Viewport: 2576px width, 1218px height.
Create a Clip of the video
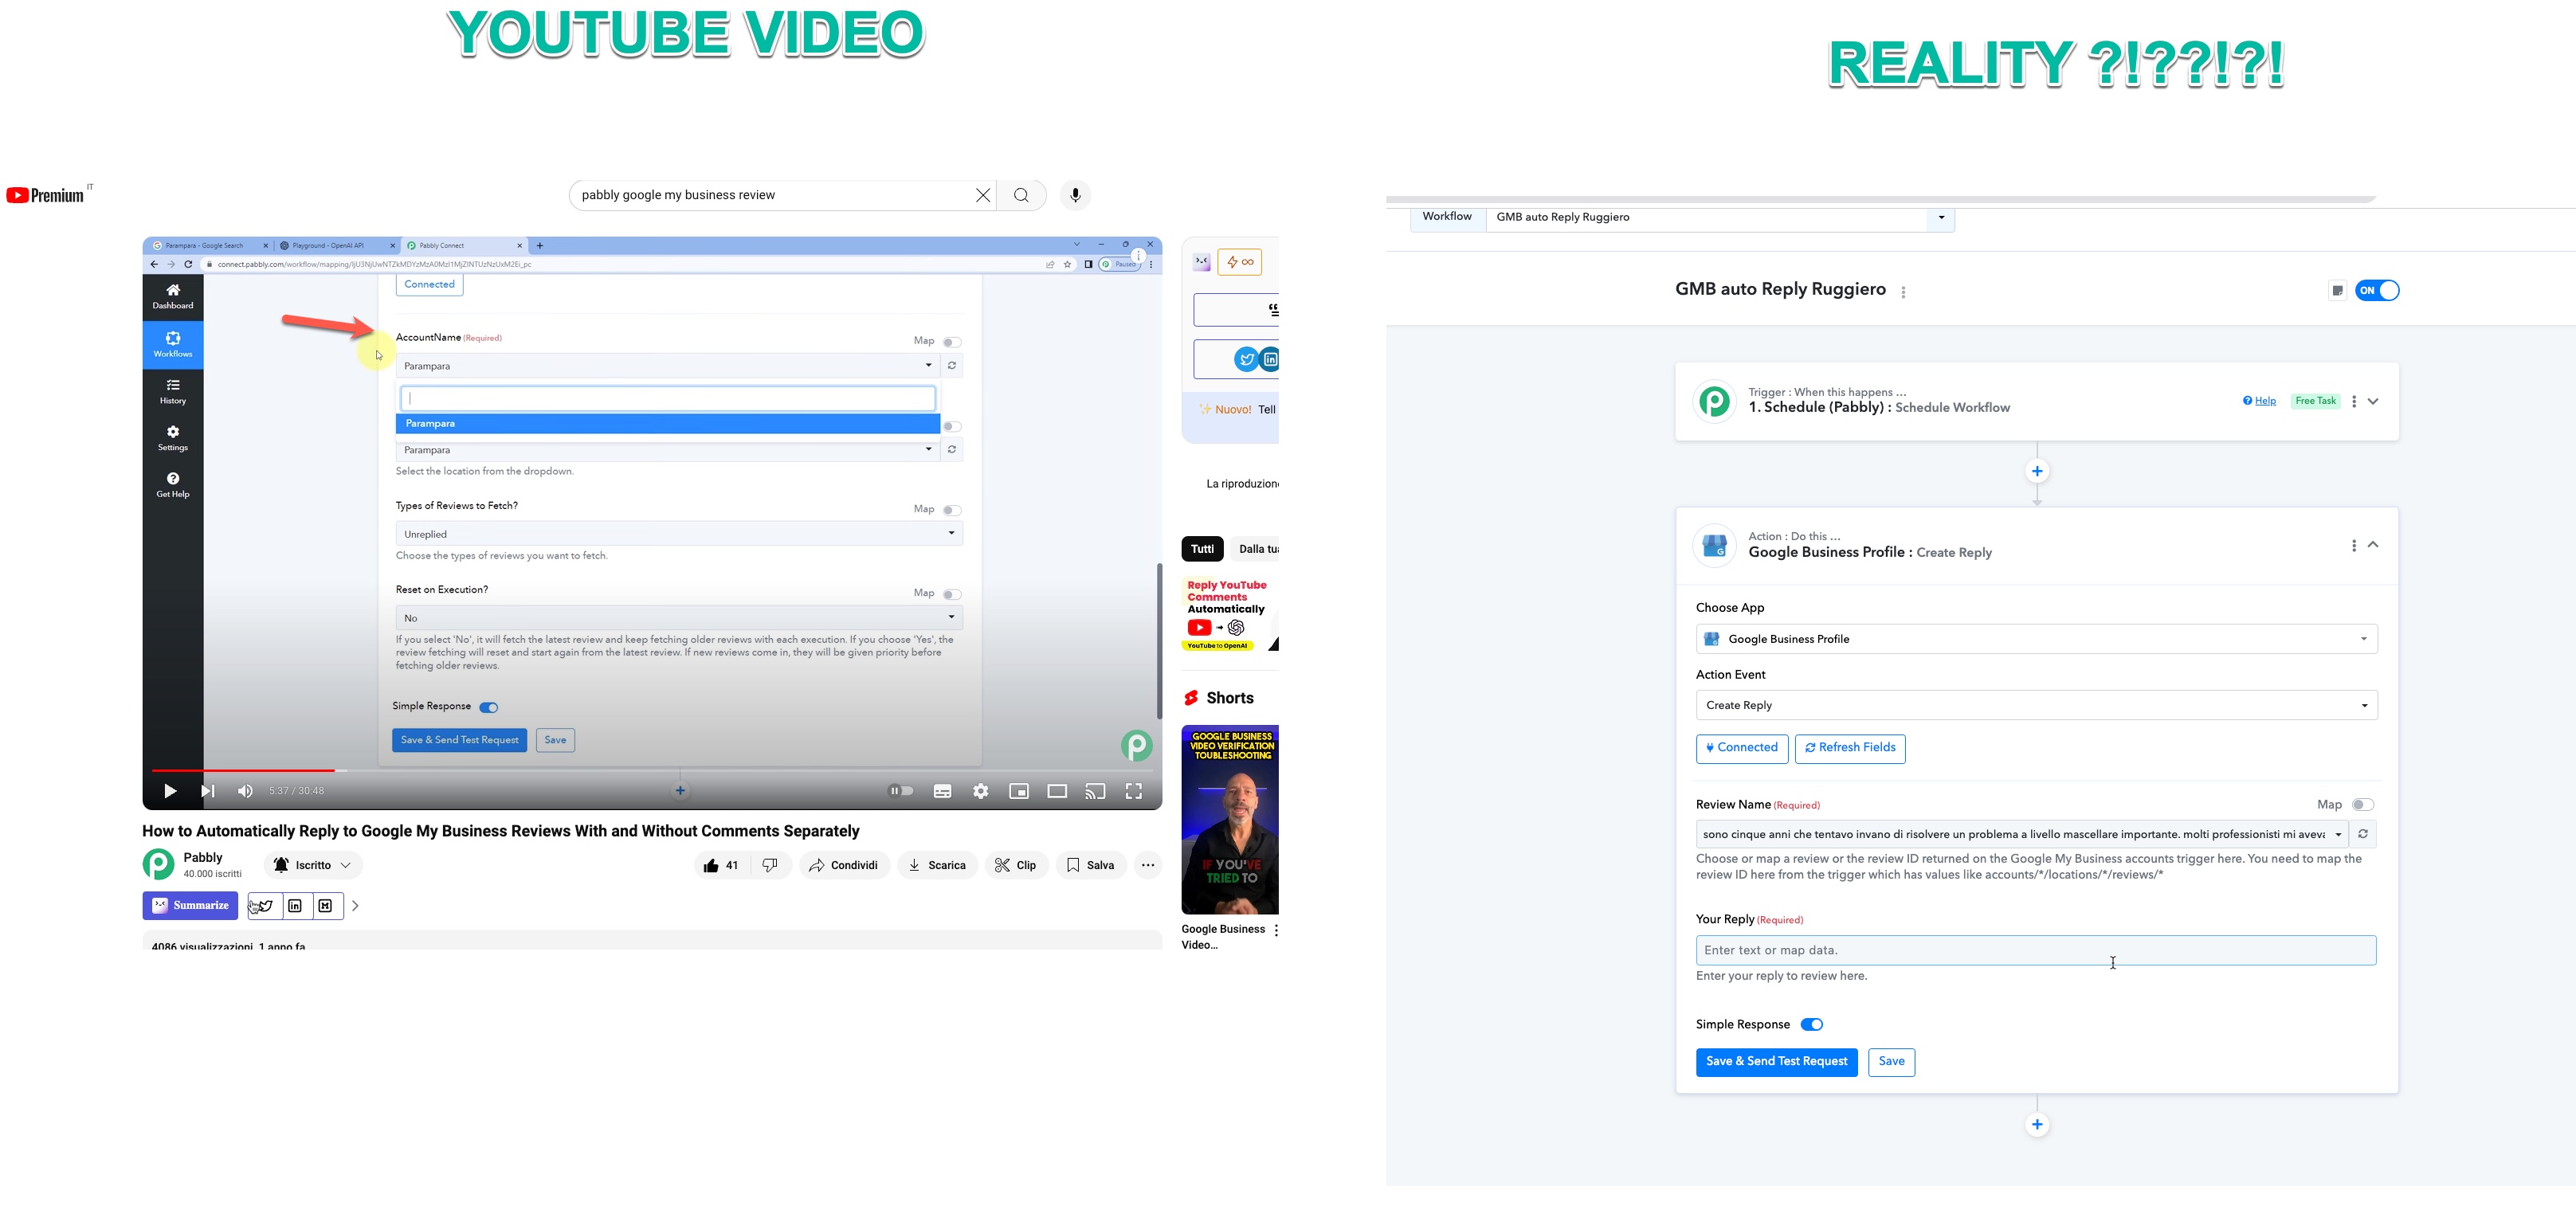[x=1016, y=865]
